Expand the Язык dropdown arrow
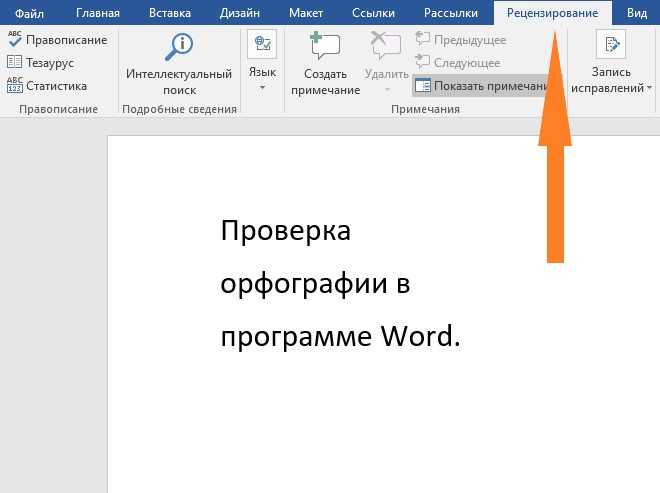Image resolution: width=660 pixels, height=493 pixels. [262, 88]
